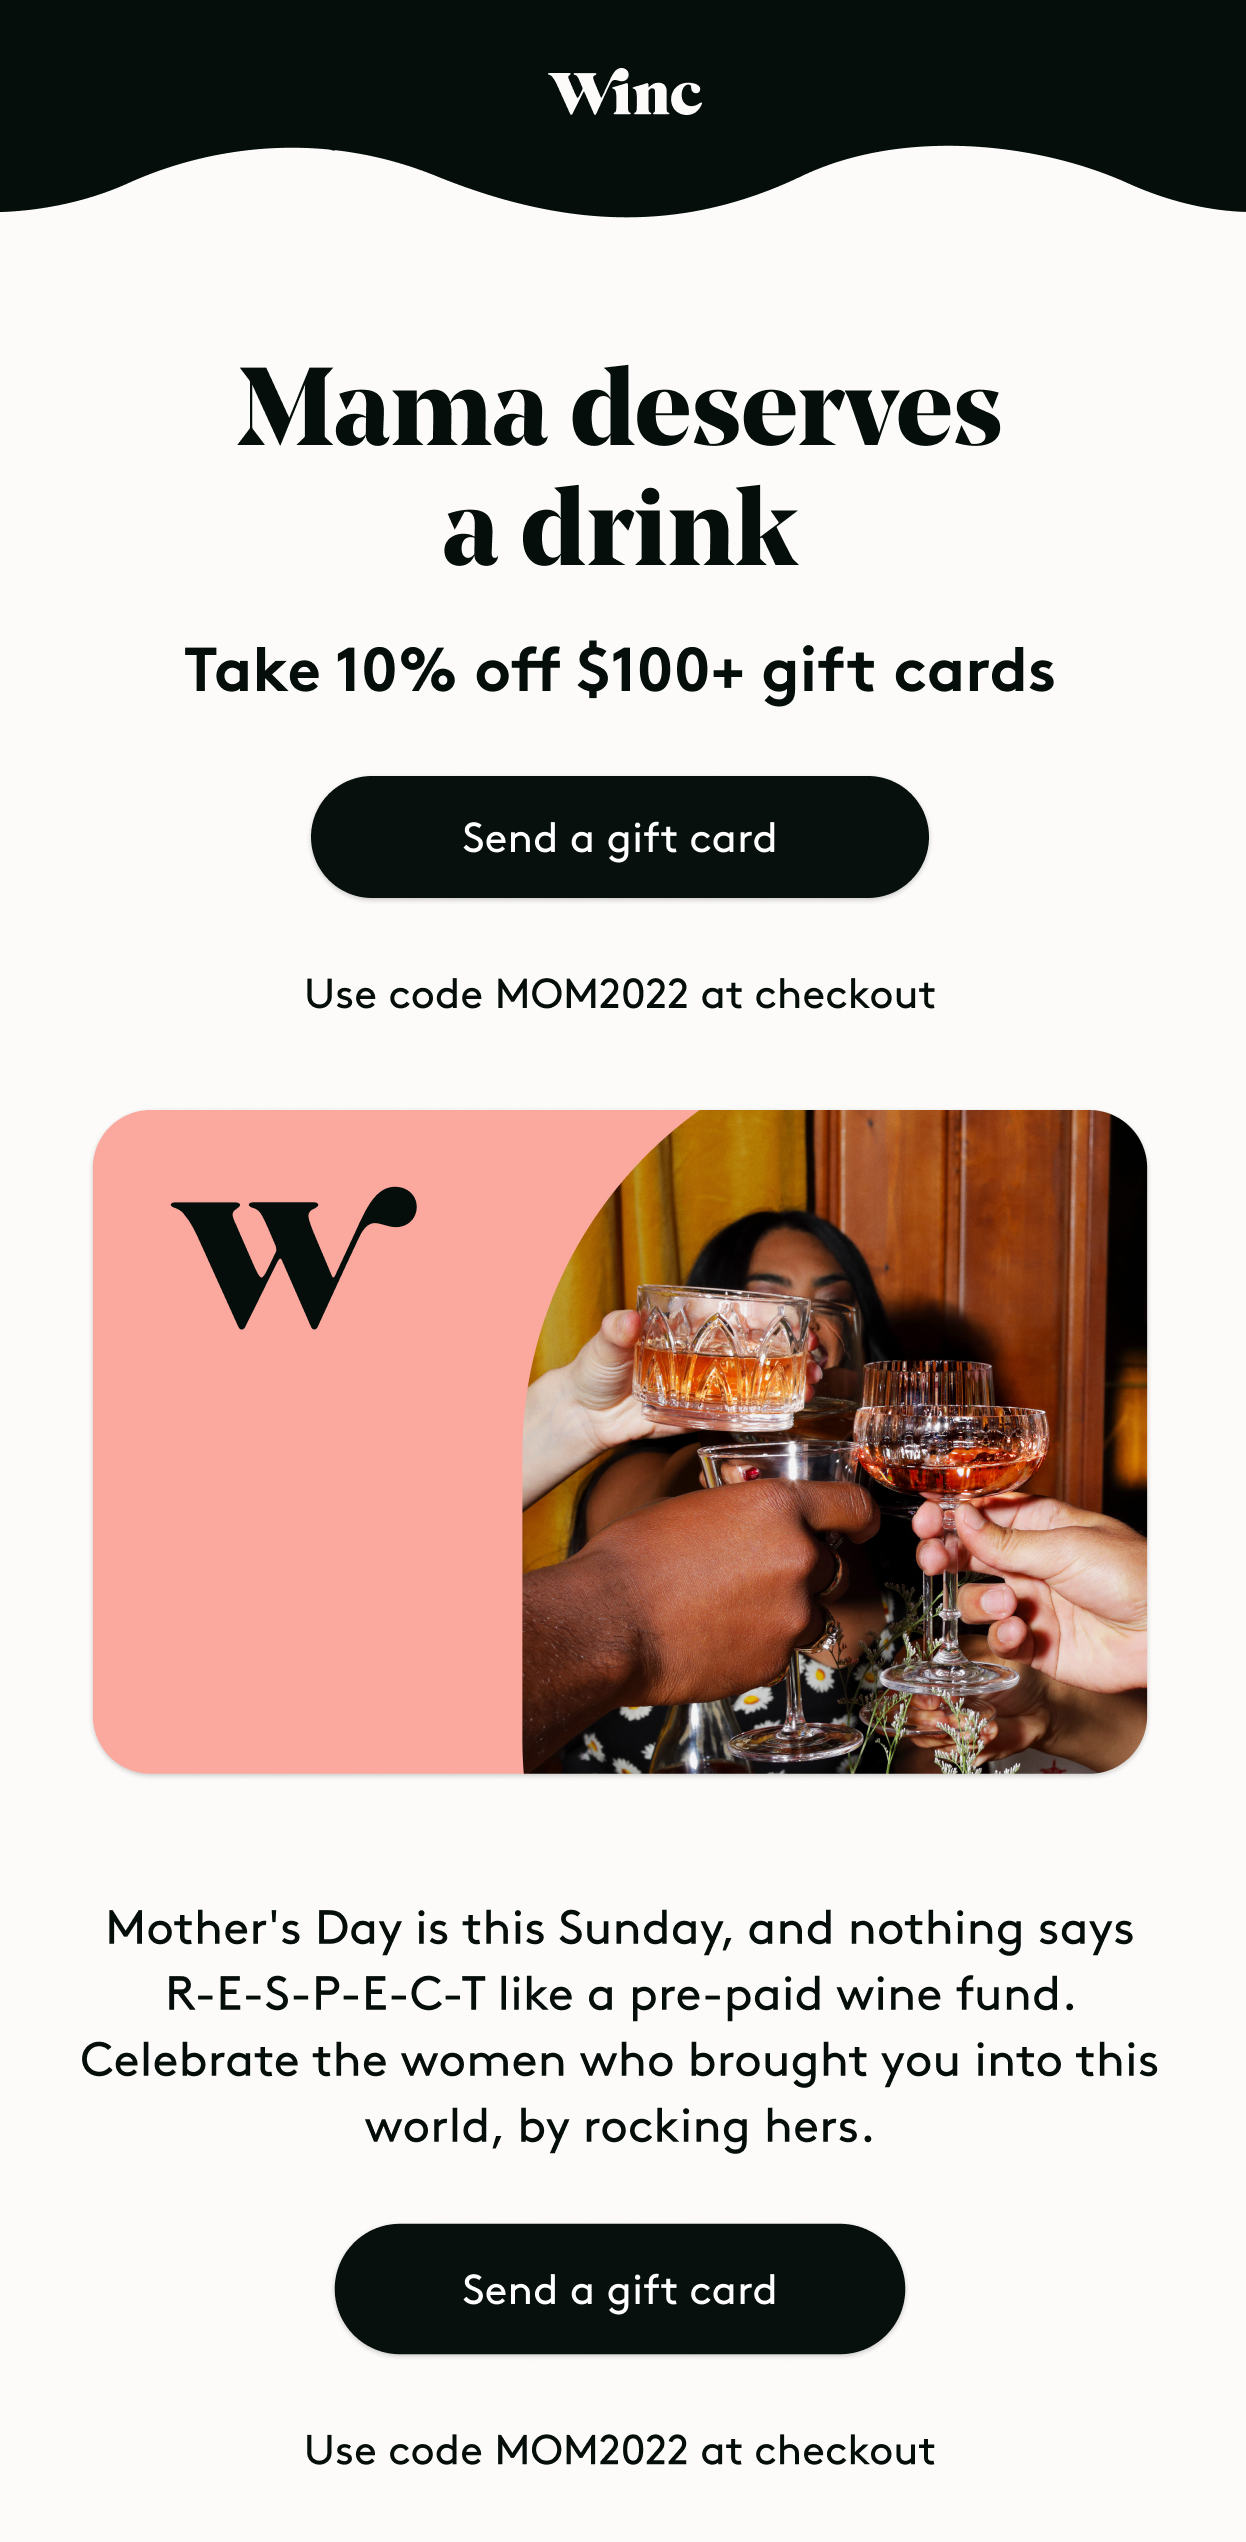
Task: Click the white Winc logo in header
Action: 625,93
